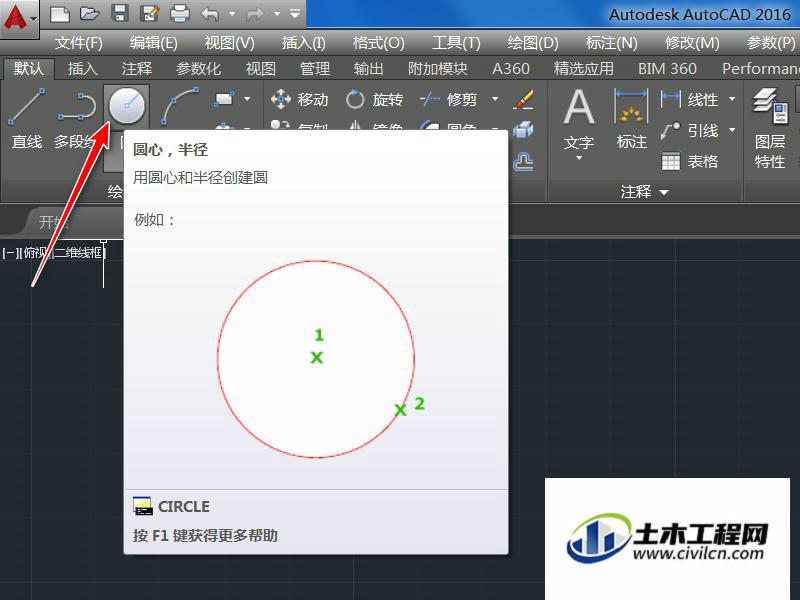Create a new drawing from quick access toolbar
This screenshot has width=800, height=600.
[60, 14]
